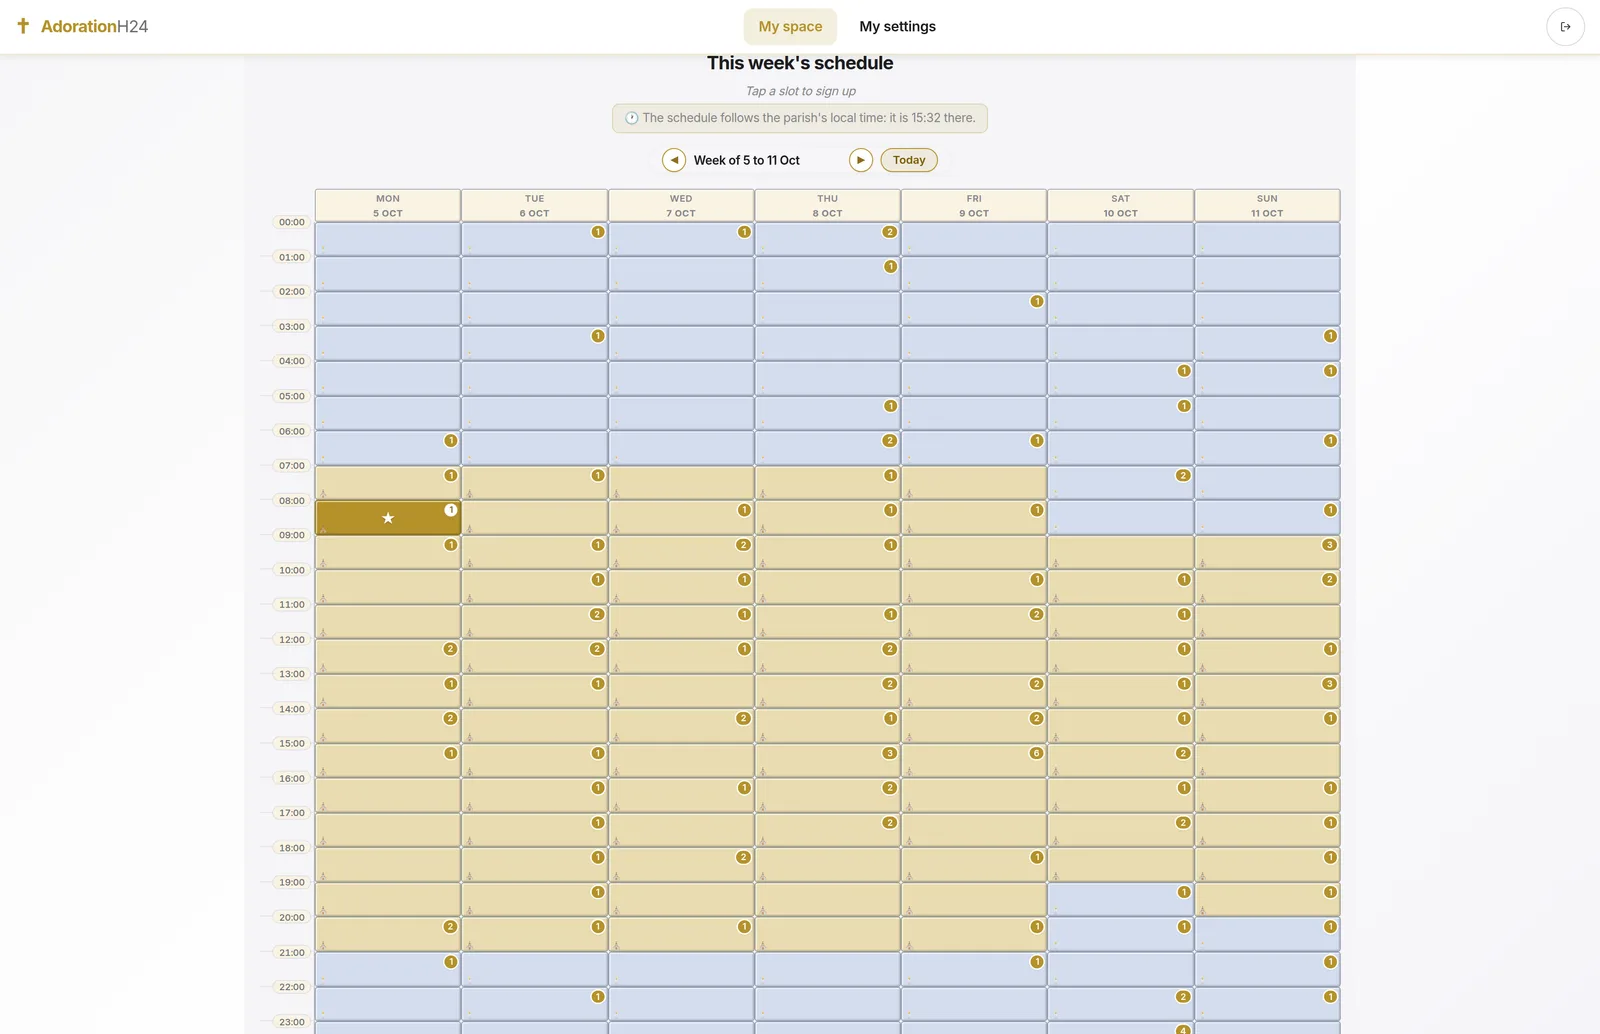Select Saturday 15:00 slot with badge 2
Screen dimensions: 1600x1034
click(x=1120, y=761)
